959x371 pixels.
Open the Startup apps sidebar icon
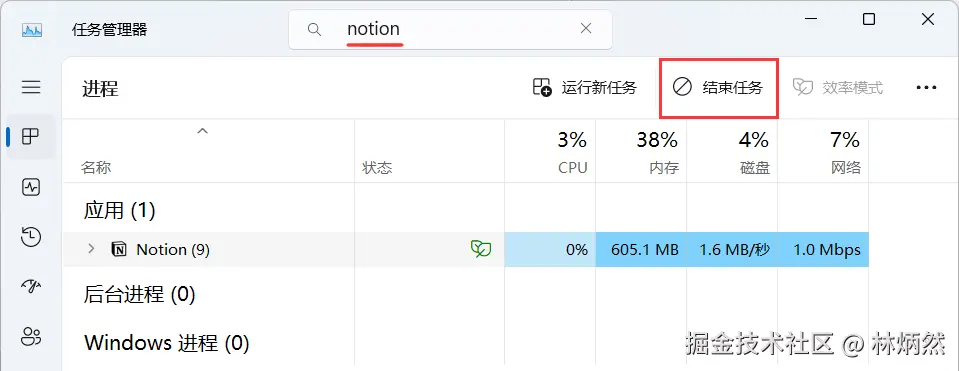pyautogui.click(x=31, y=286)
